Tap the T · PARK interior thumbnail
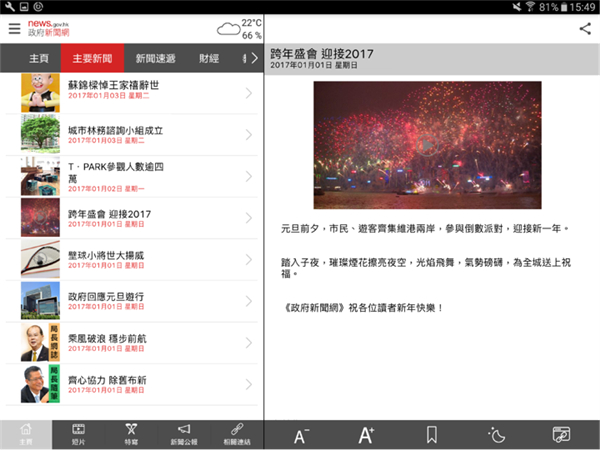Screen dimensions: 600x450 click(40, 176)
